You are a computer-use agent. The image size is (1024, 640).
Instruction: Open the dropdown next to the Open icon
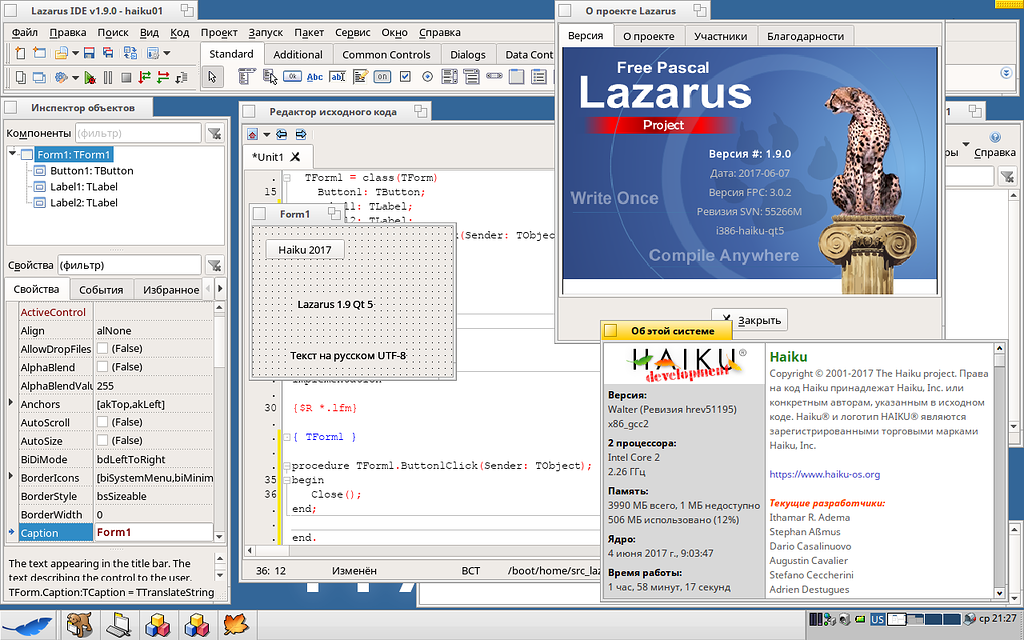point(76,52)
